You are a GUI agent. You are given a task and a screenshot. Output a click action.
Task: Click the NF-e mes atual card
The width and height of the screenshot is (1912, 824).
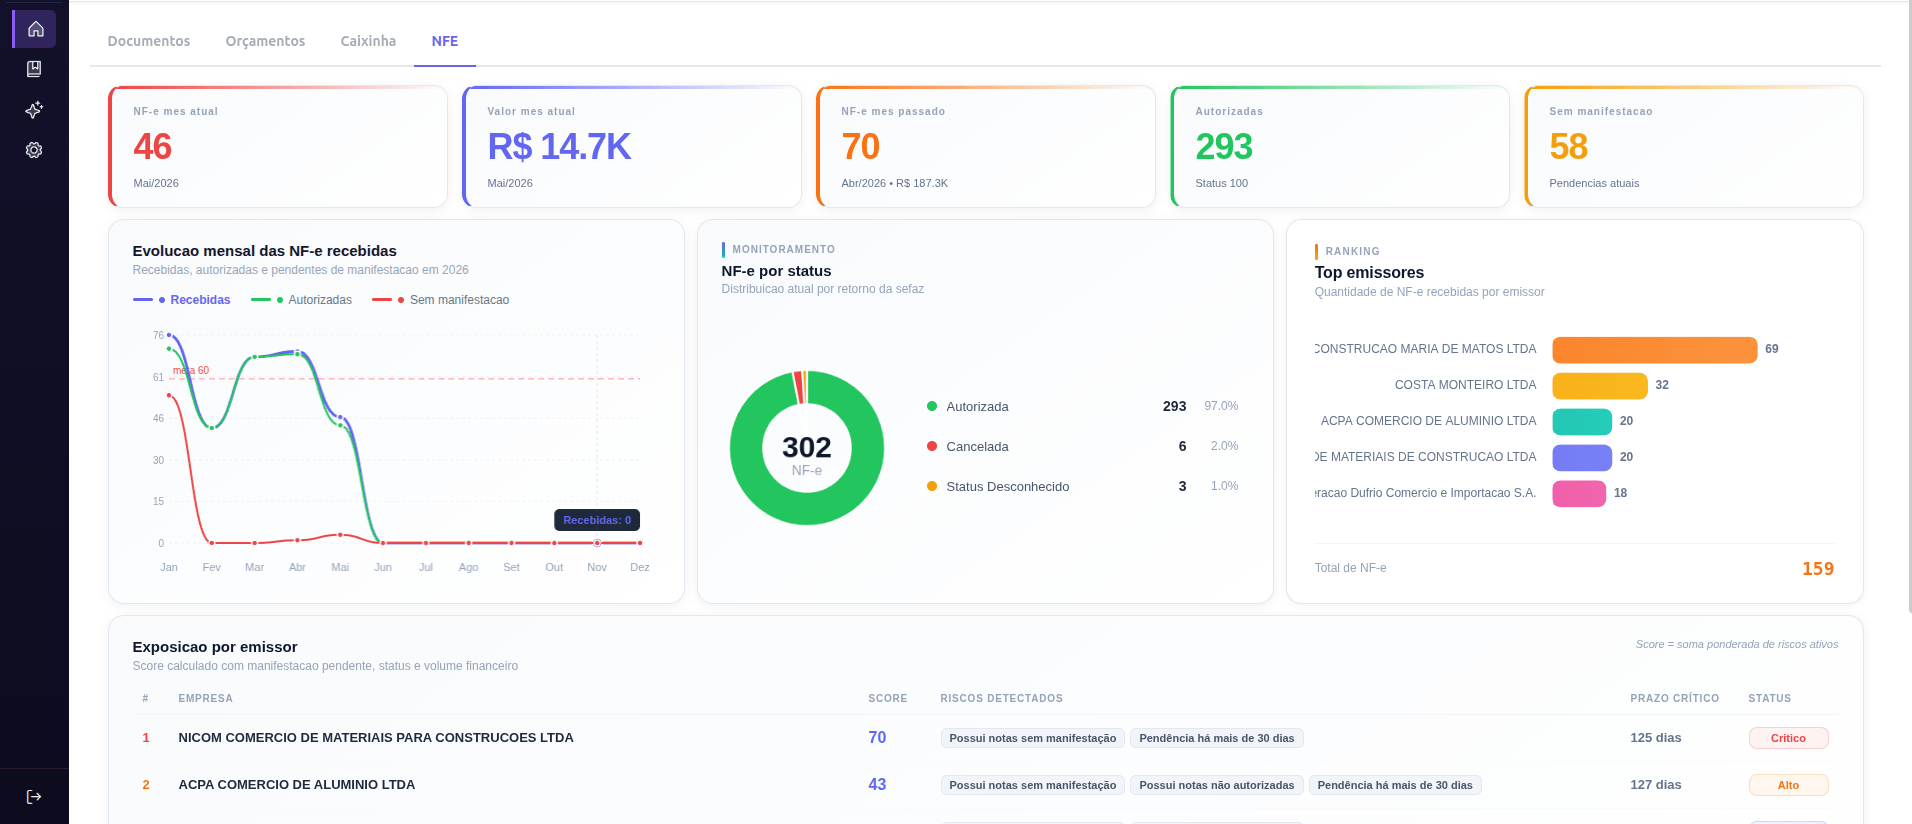pos(278,146)
